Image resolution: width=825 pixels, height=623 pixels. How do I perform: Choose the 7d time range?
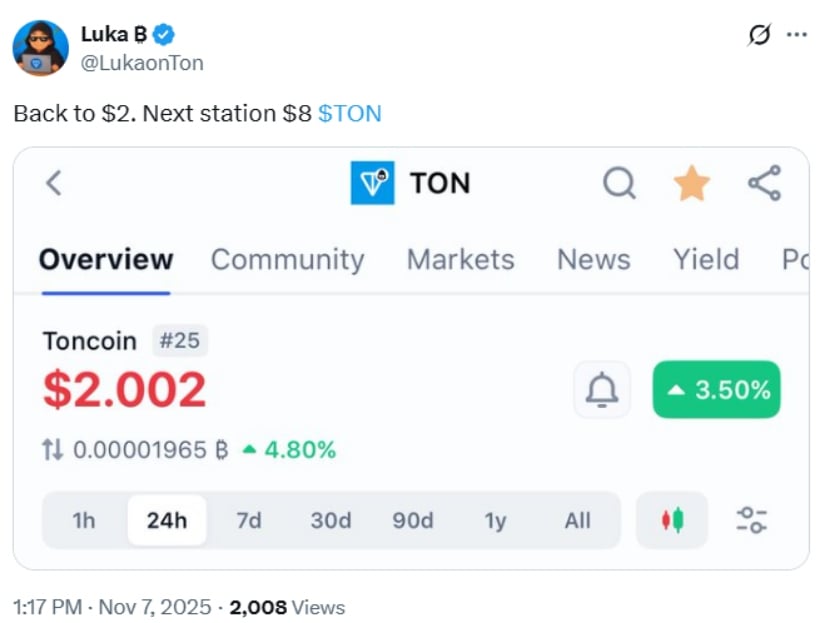coord(248,520)
